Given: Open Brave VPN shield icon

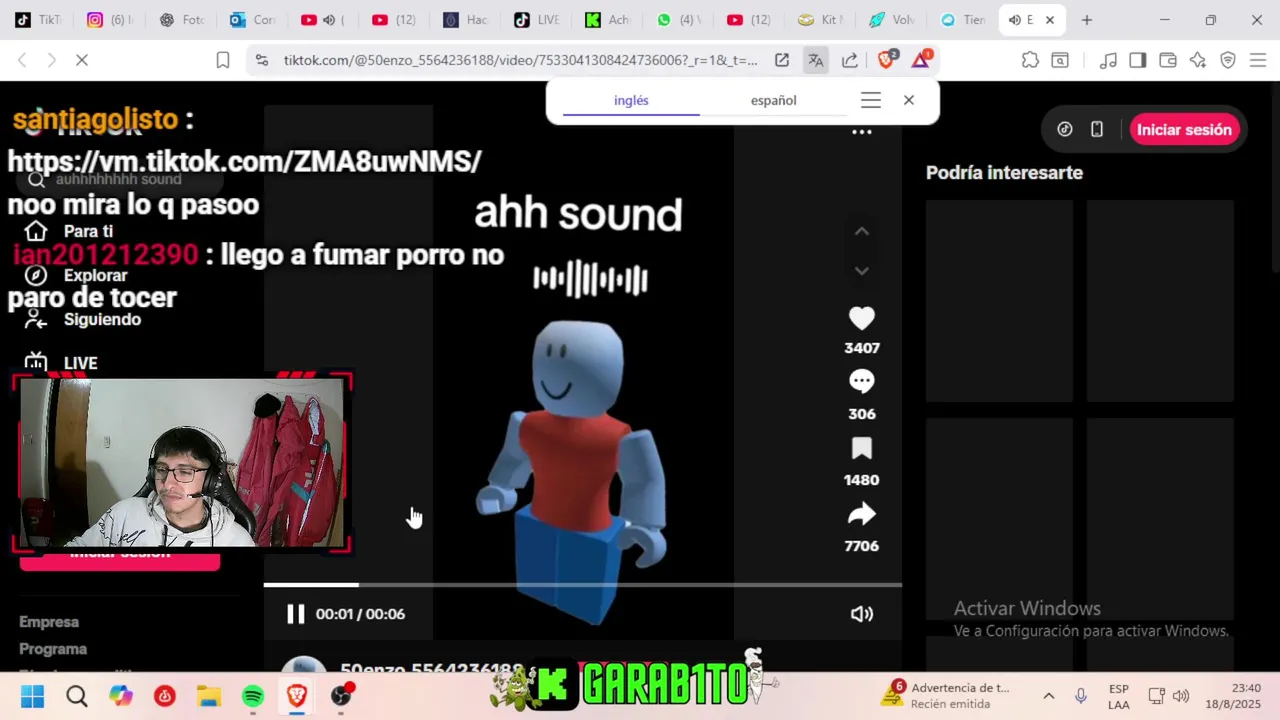Looking at the screenshot, I should (1228, 60).
